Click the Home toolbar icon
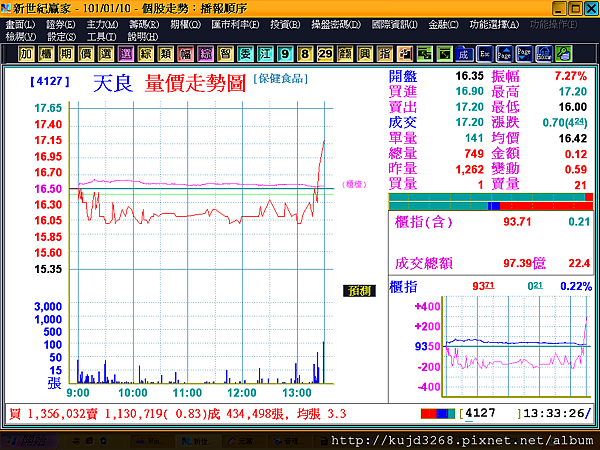This screenshot has width=600, height=450. (x=544, y=54)
